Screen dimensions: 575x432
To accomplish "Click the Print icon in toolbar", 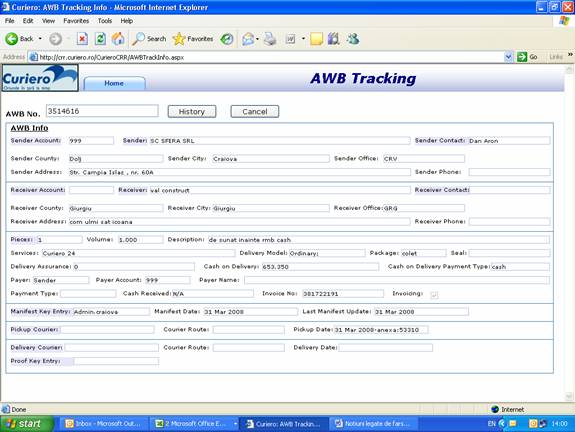I will (270, 39).
